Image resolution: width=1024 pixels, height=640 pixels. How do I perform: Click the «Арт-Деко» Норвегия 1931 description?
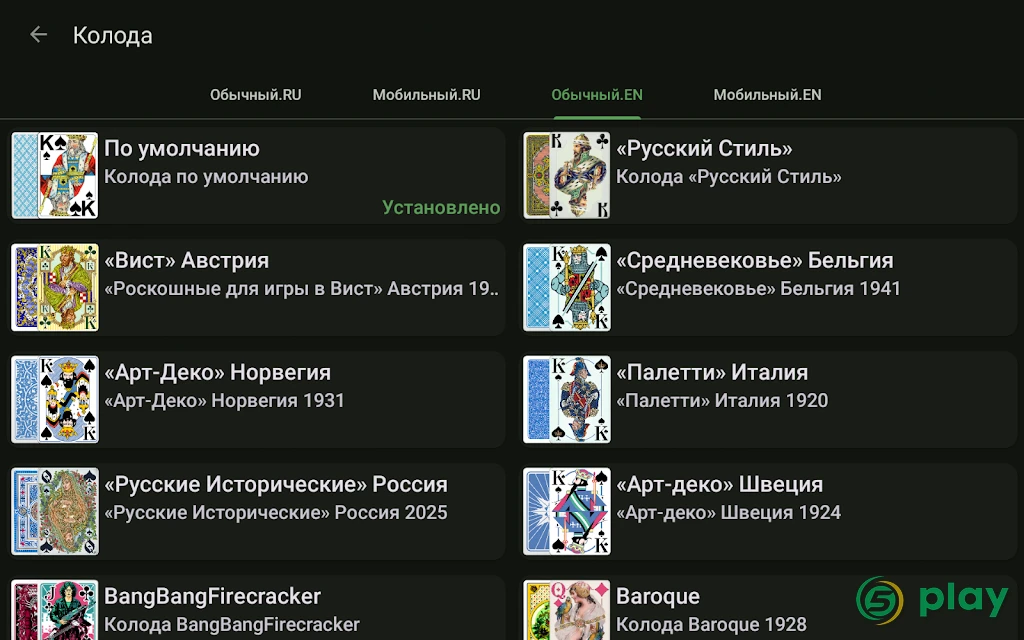(224, 400)
